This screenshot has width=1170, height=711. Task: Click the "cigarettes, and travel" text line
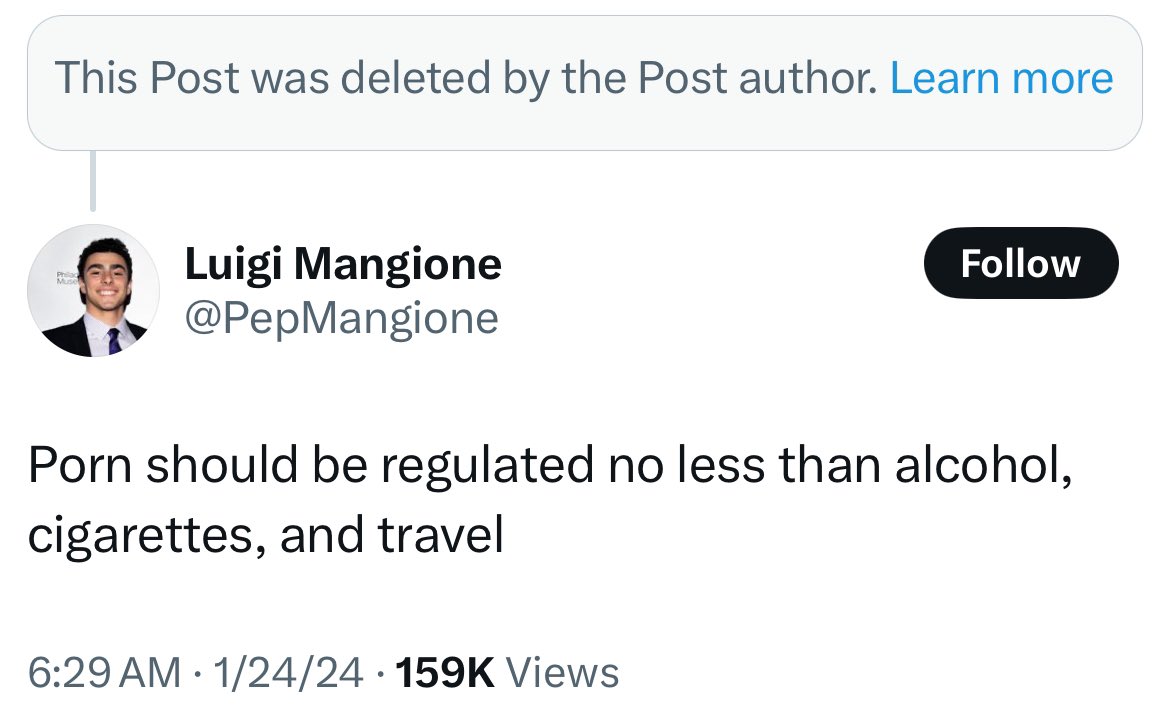click(x=265, y=536)
